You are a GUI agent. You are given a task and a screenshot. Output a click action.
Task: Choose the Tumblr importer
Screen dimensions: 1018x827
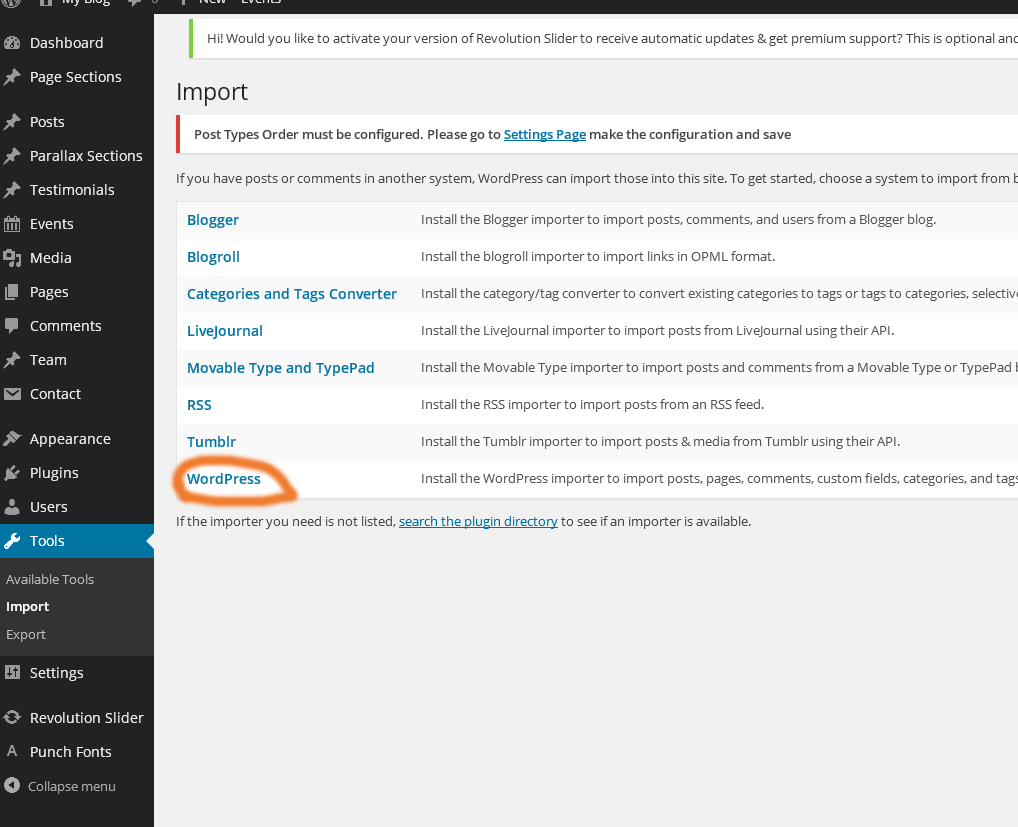click(211, 442)
